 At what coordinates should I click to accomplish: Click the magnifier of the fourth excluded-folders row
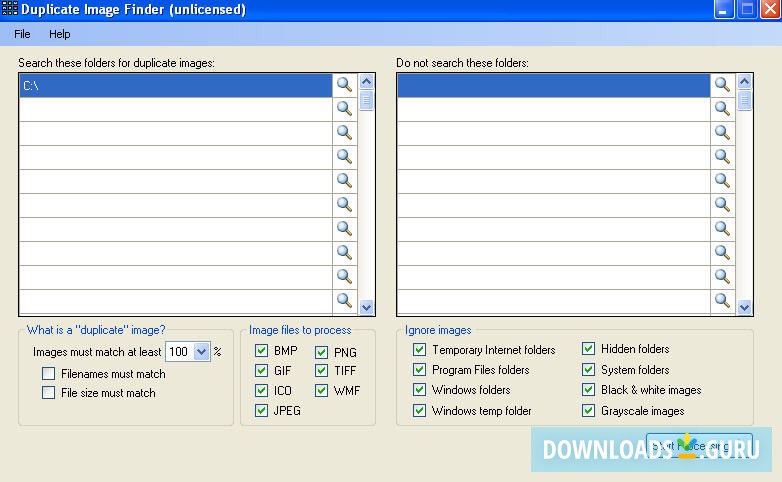pos(723,157)
